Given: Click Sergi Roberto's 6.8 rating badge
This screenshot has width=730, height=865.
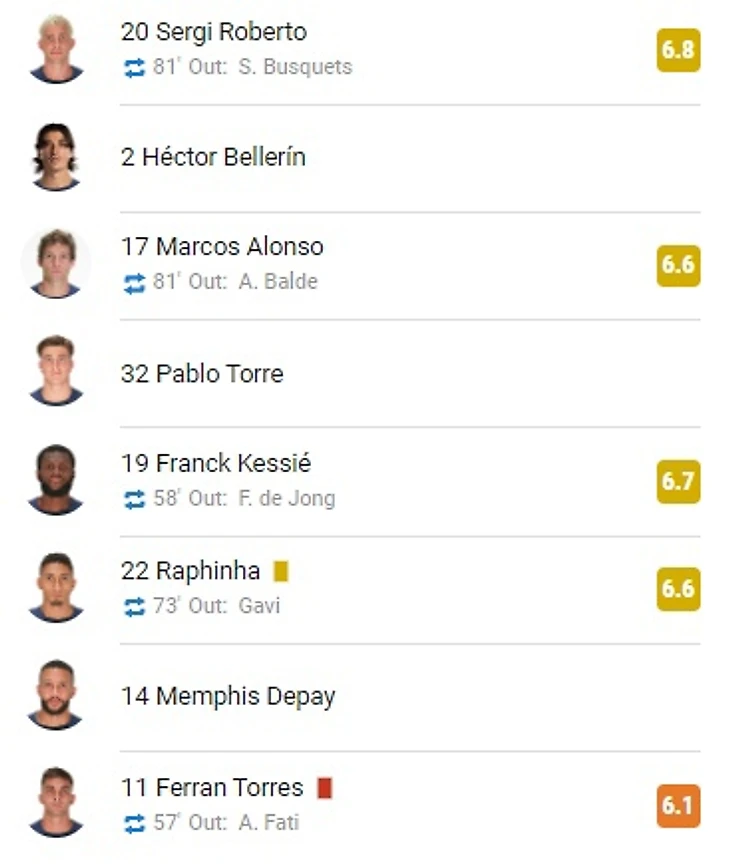Looking at the screenshot, I should 678,50.
